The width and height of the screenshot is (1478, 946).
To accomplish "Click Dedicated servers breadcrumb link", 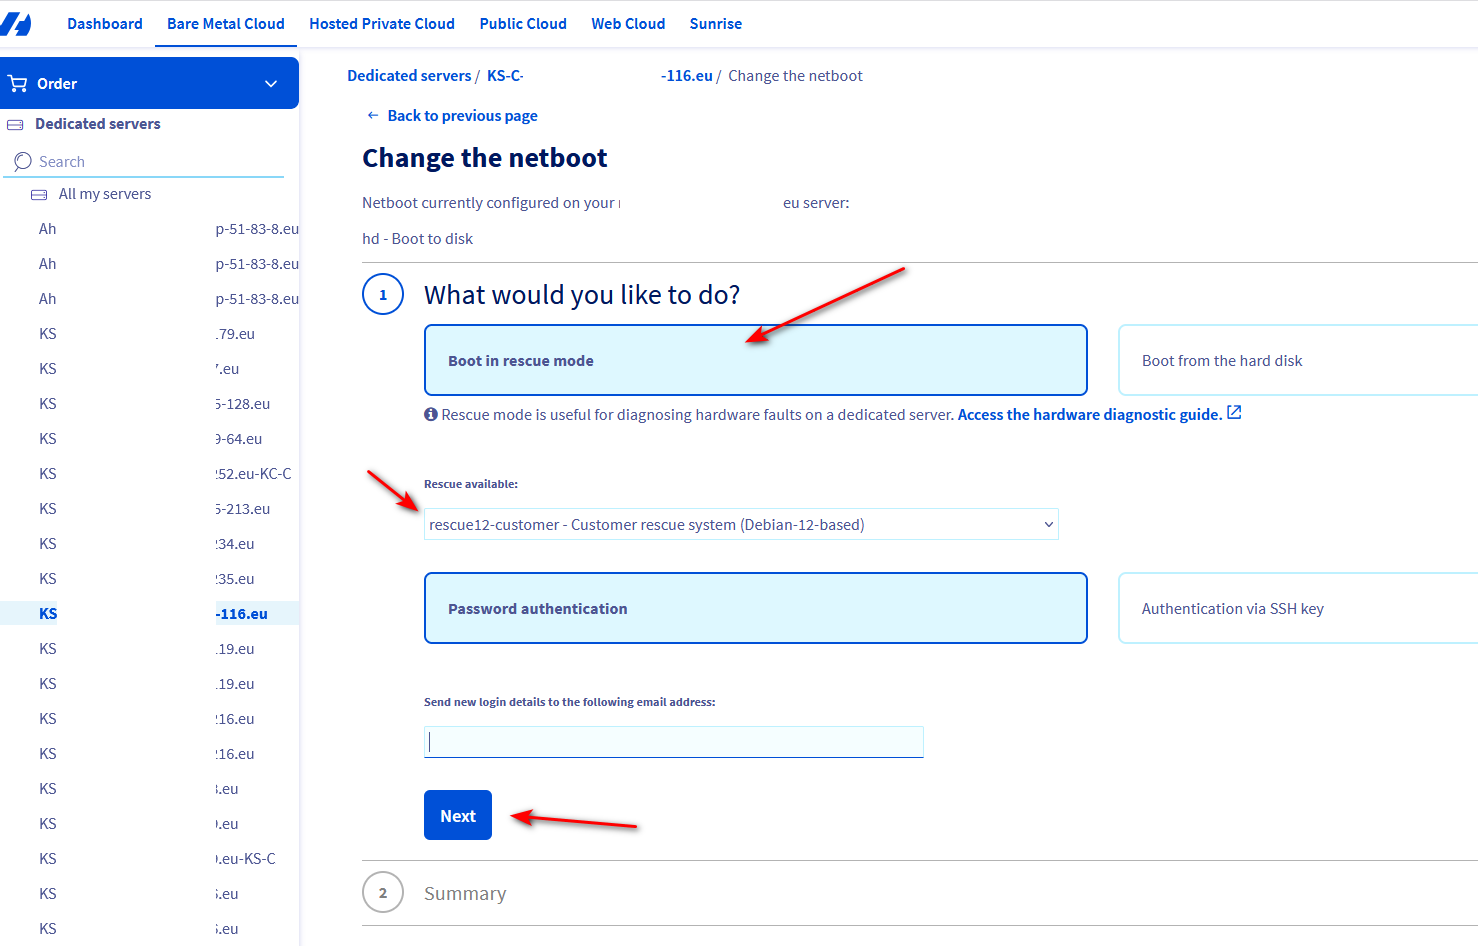I will point(409,76).
